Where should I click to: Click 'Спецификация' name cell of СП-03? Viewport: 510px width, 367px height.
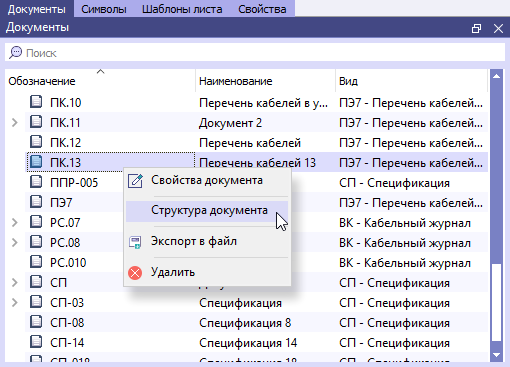(x=240, y=303)
